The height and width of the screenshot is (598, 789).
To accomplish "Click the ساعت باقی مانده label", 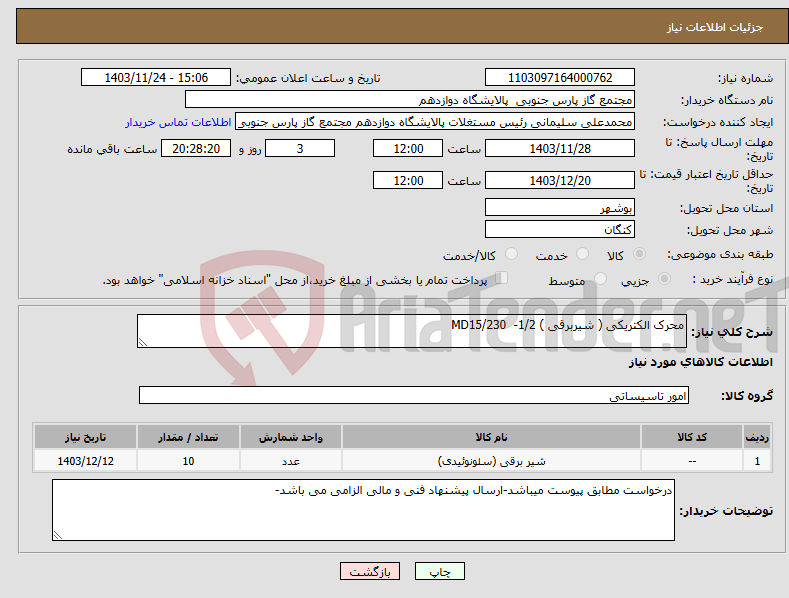I will 112,150.
